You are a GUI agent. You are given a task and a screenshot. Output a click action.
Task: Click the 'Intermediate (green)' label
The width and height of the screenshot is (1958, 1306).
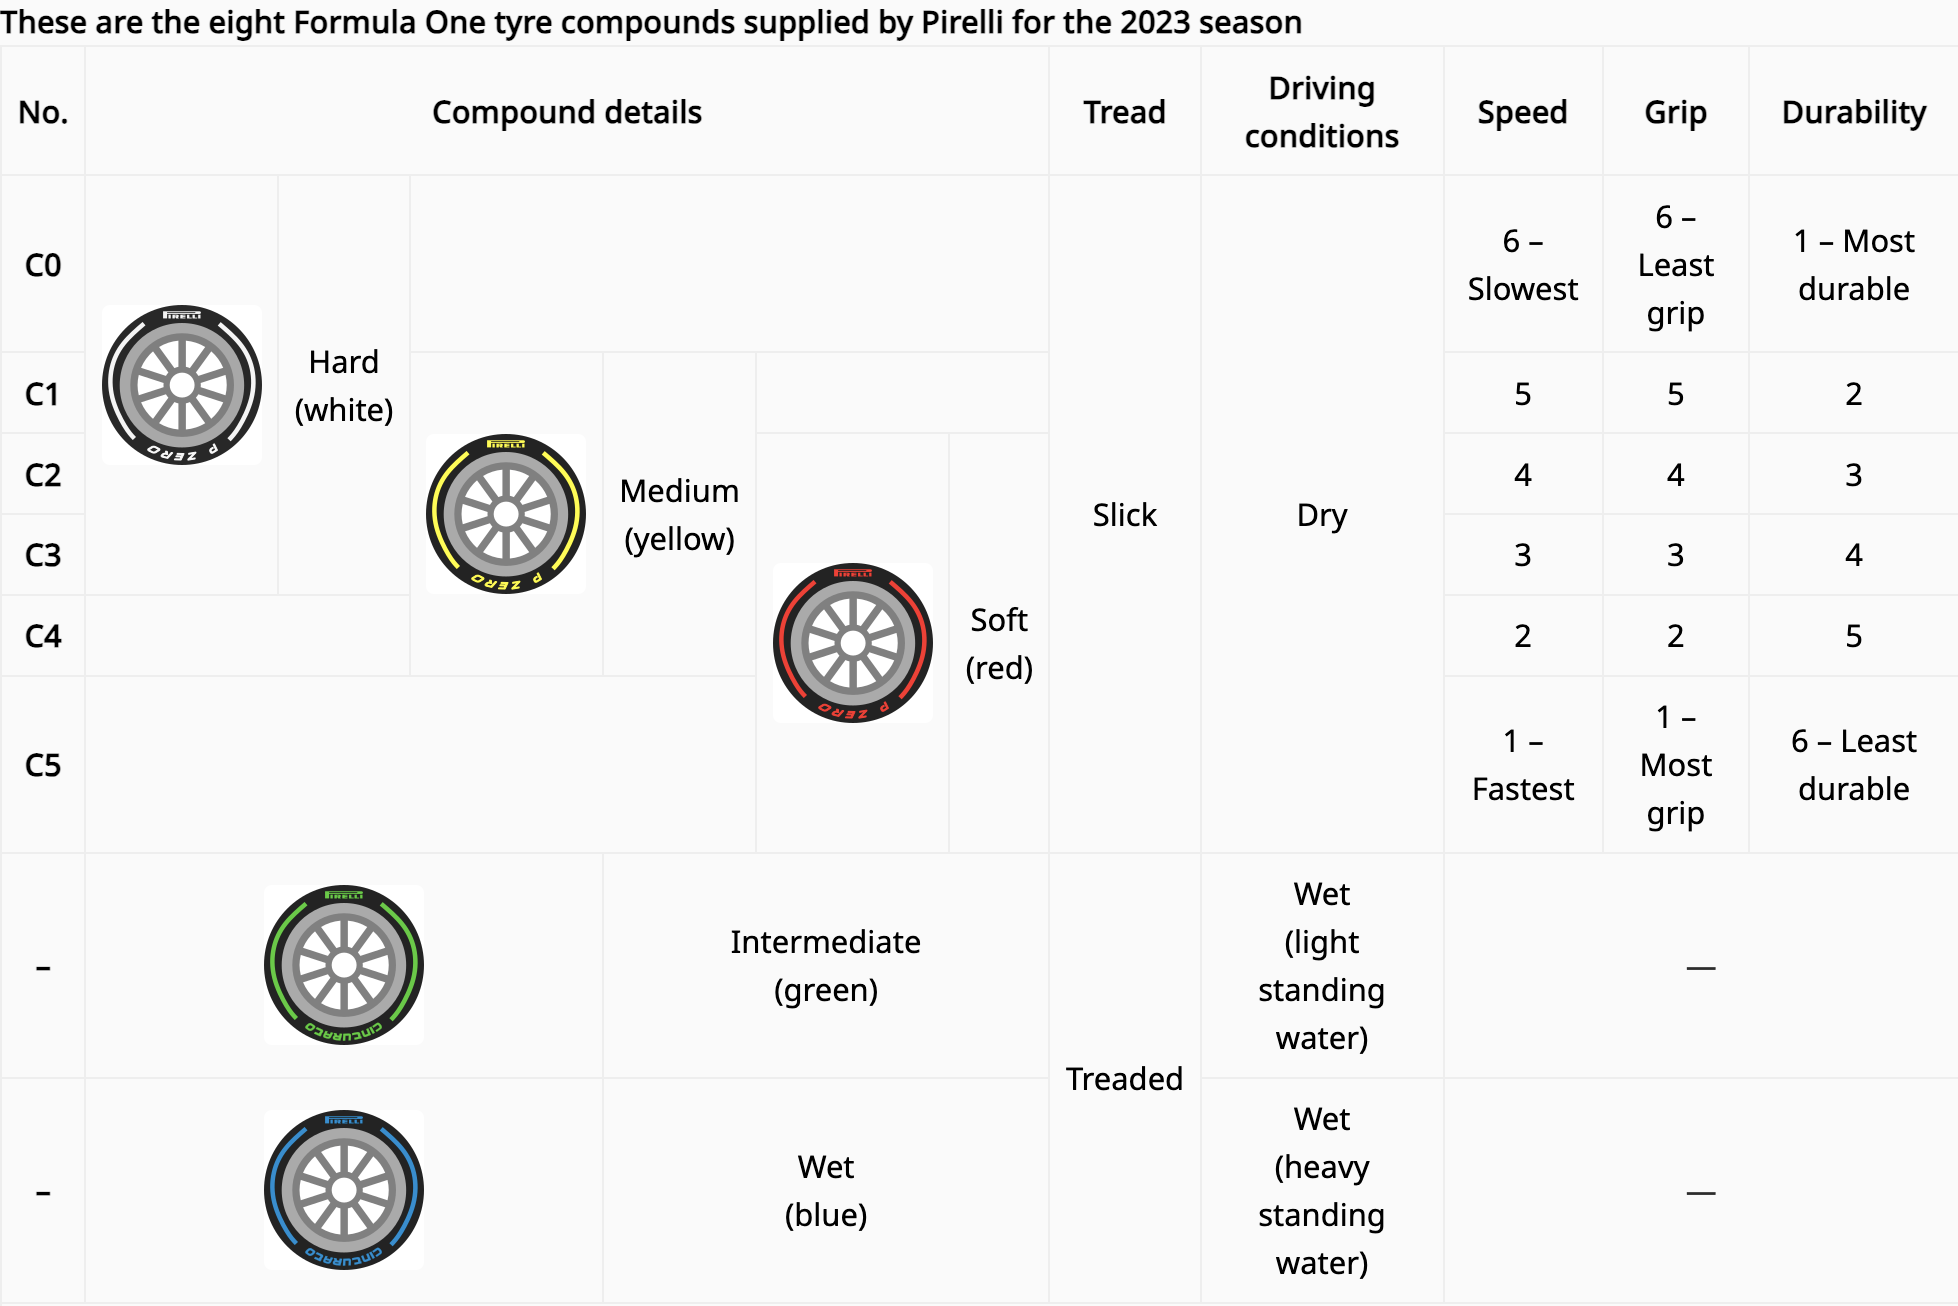(825, 966)
